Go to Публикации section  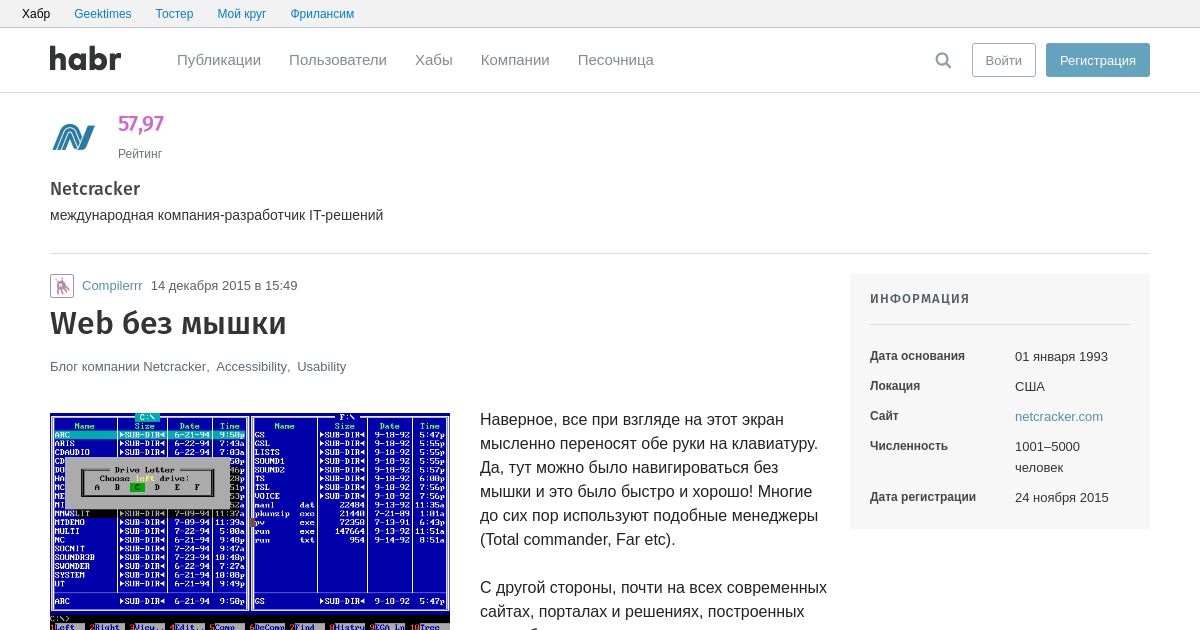[219, 60]
